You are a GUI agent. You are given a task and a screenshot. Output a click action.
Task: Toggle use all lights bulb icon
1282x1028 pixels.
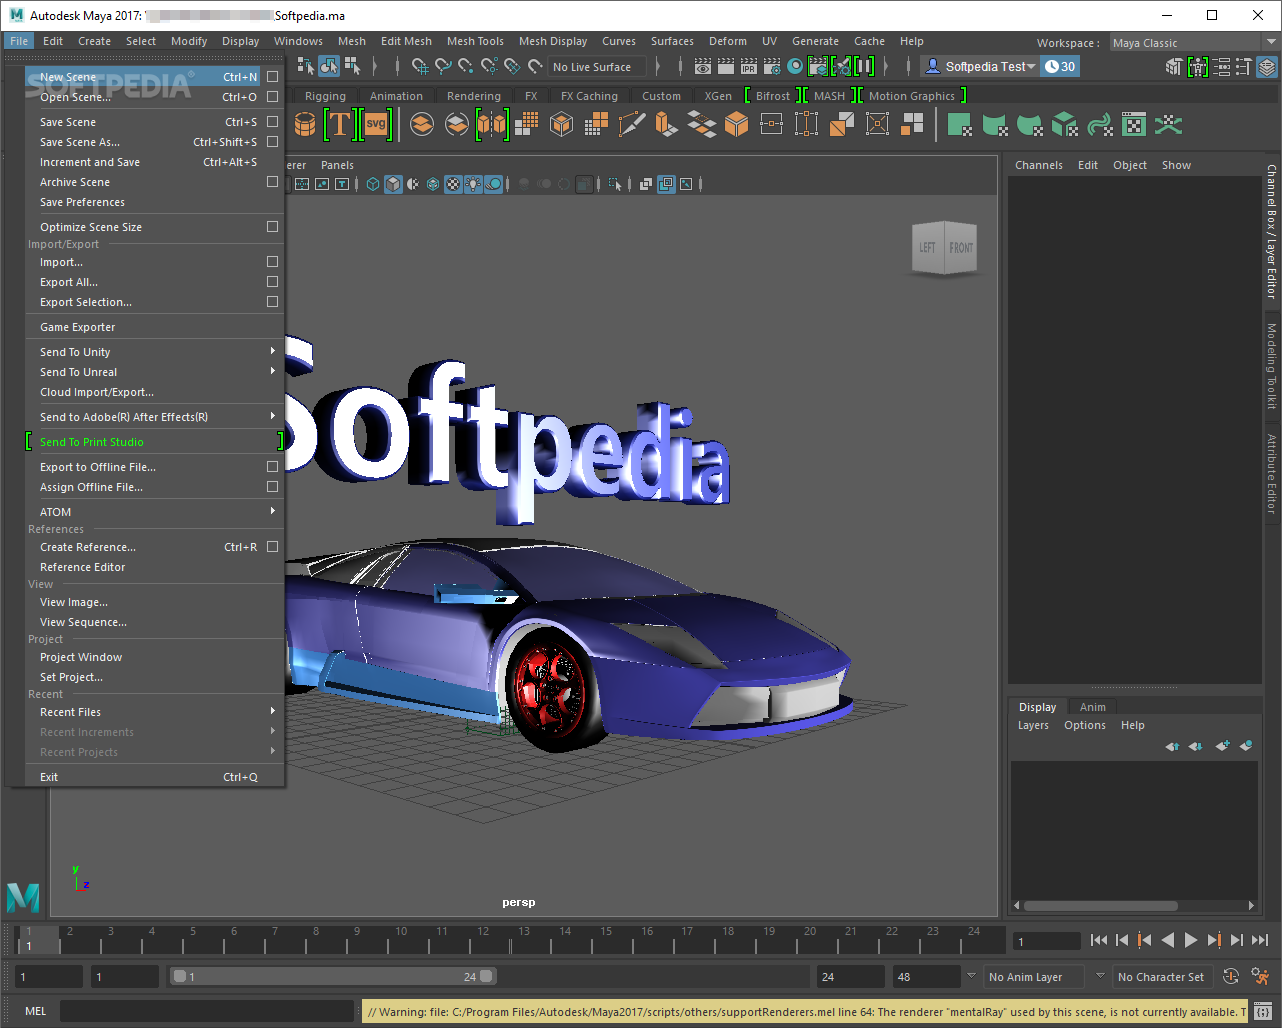tap(473, 184)
